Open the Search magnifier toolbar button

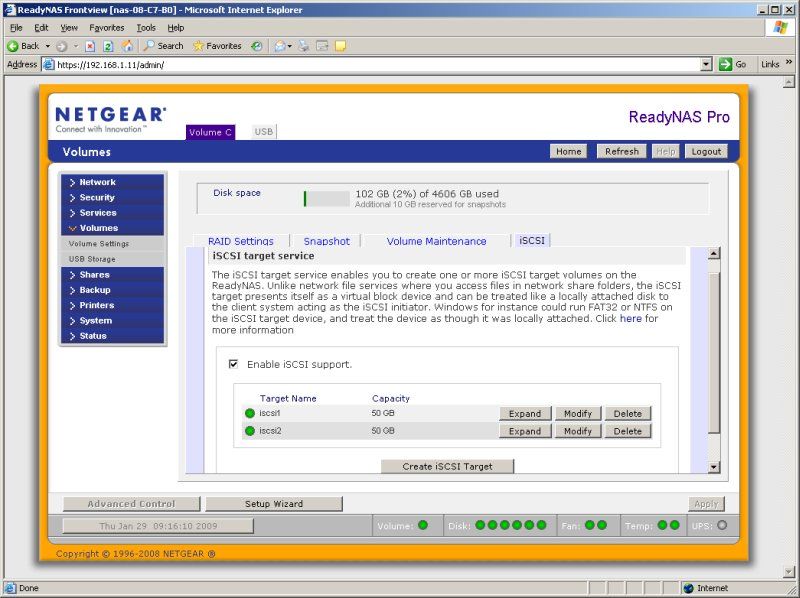163,46
